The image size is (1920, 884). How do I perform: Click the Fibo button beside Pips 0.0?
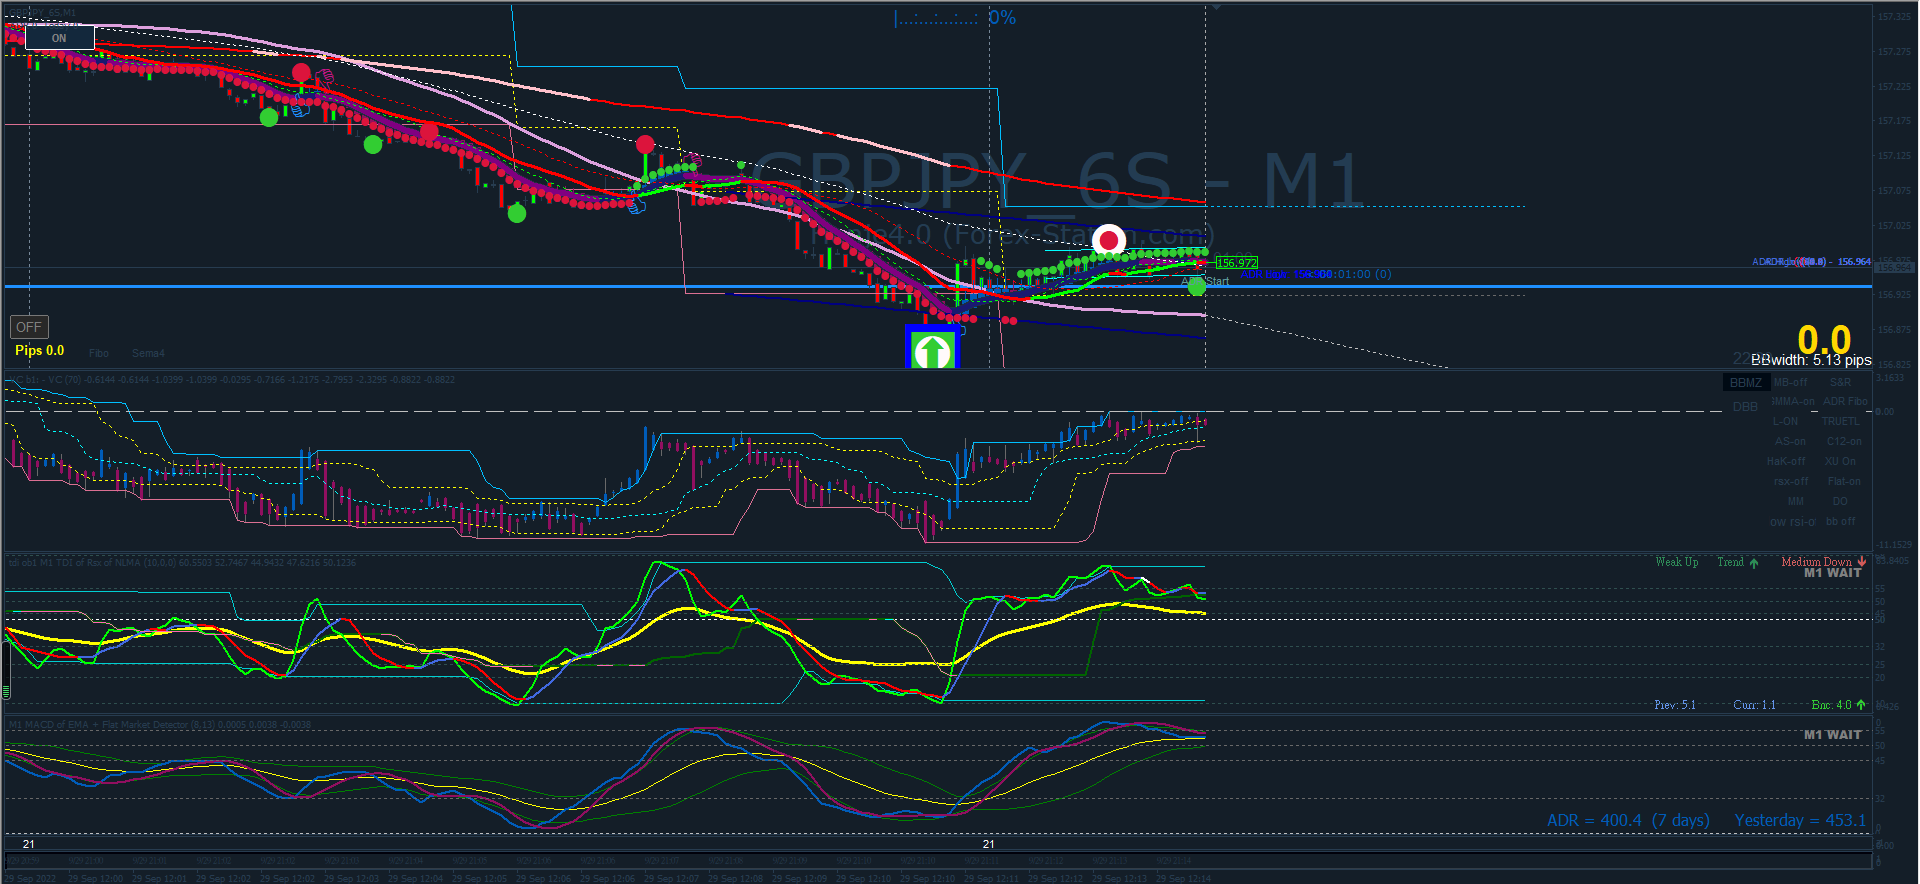pyautogui.click(x=98, y=353)
